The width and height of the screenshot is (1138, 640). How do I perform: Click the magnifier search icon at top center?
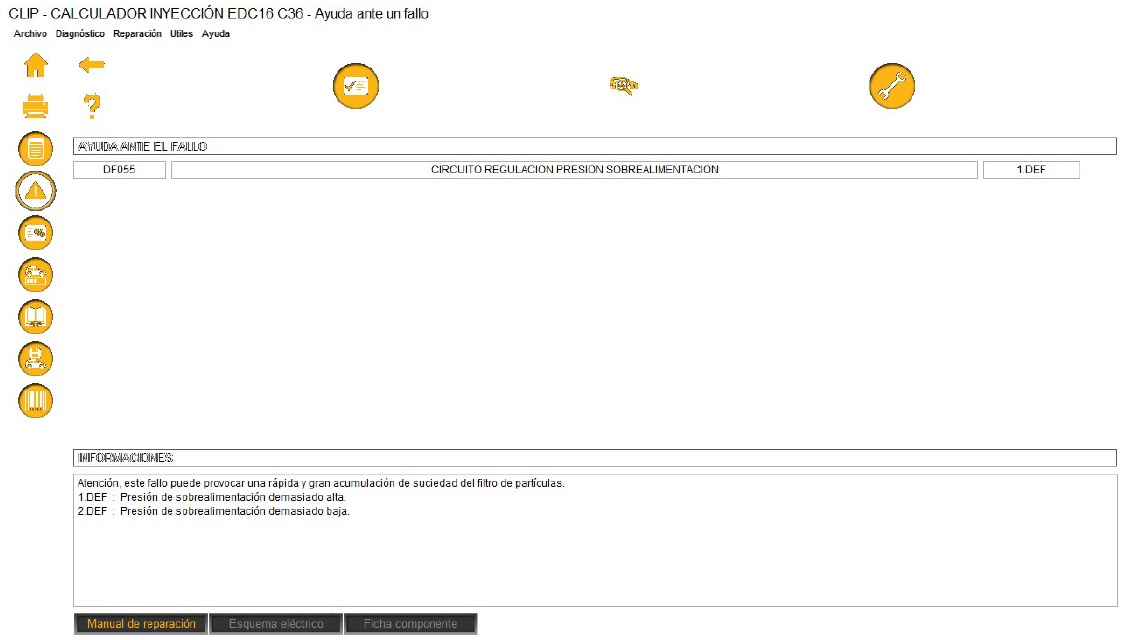[x=623, y=86]
